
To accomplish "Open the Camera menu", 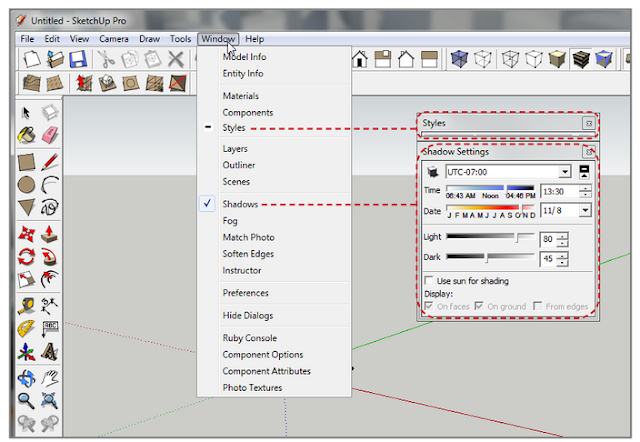I will point(113,39).
